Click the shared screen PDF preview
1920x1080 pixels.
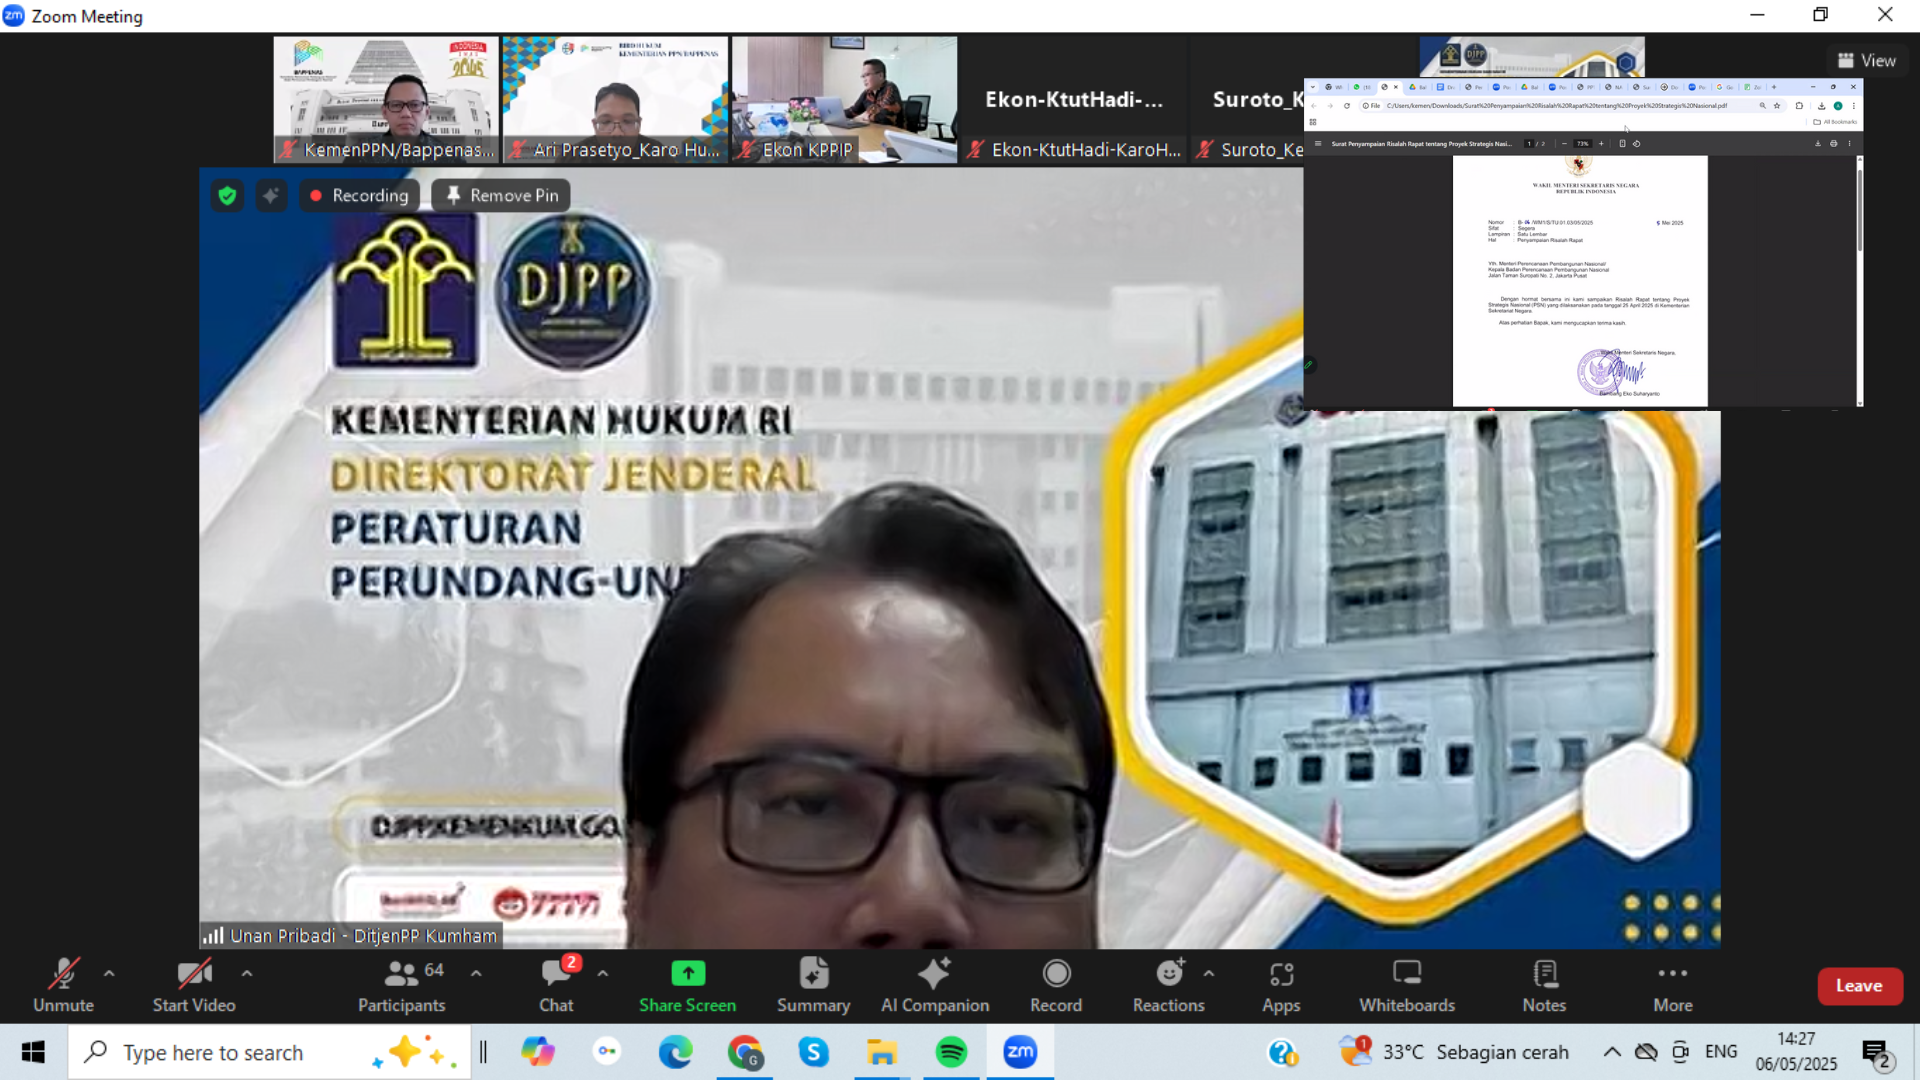(1583, 243)
